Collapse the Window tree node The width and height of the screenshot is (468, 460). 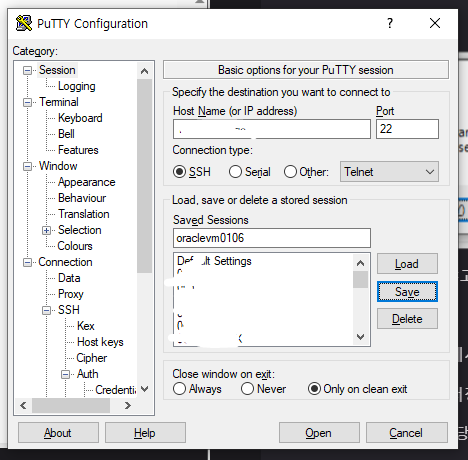(27, 166)
